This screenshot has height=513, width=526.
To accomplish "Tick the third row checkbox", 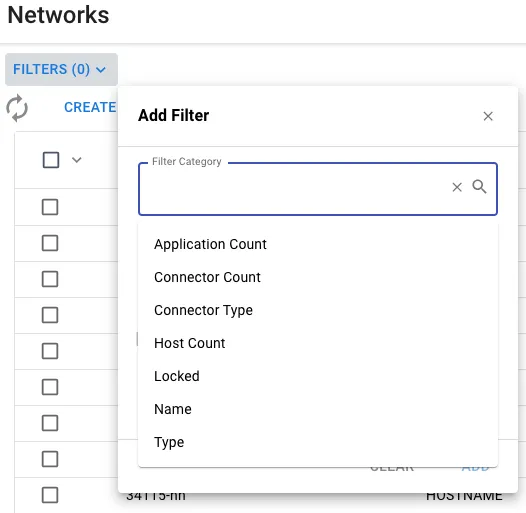I will (x=50, y=279).
